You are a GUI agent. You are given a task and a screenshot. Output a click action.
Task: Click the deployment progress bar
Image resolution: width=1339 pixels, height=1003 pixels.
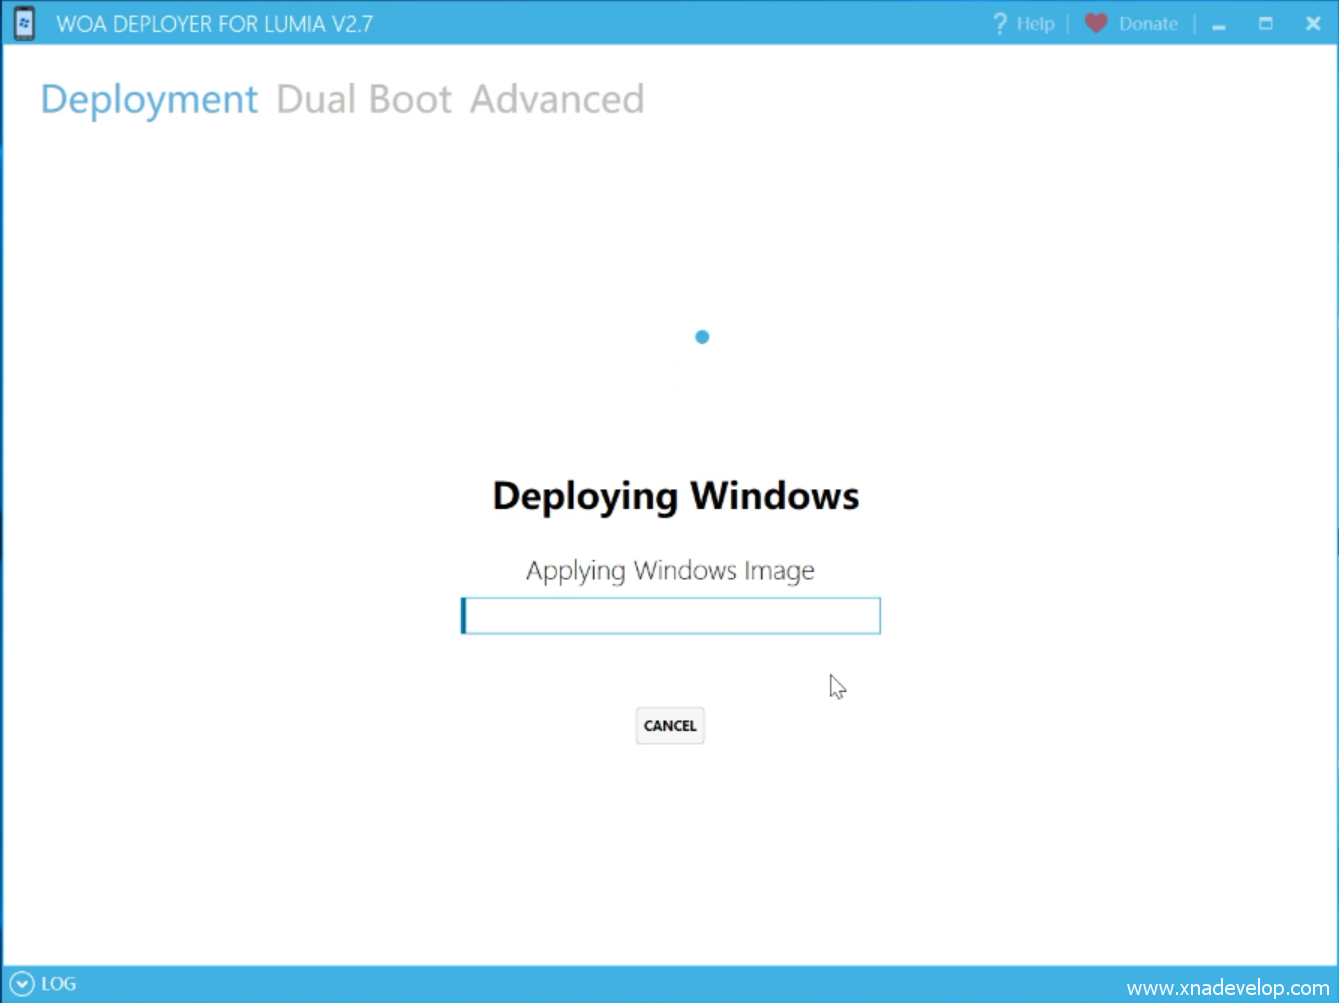[670, 616]
